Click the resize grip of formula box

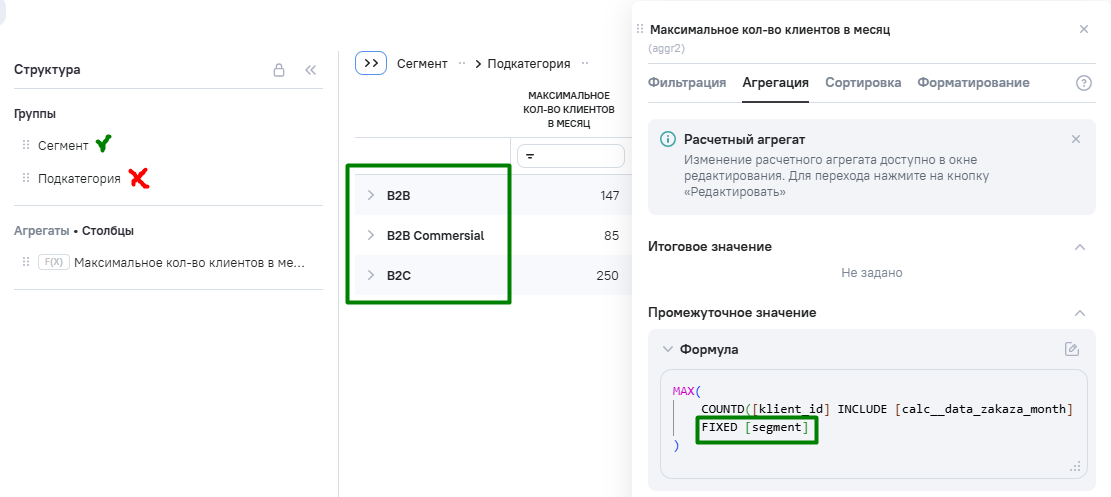click(x=1075, y=467)
